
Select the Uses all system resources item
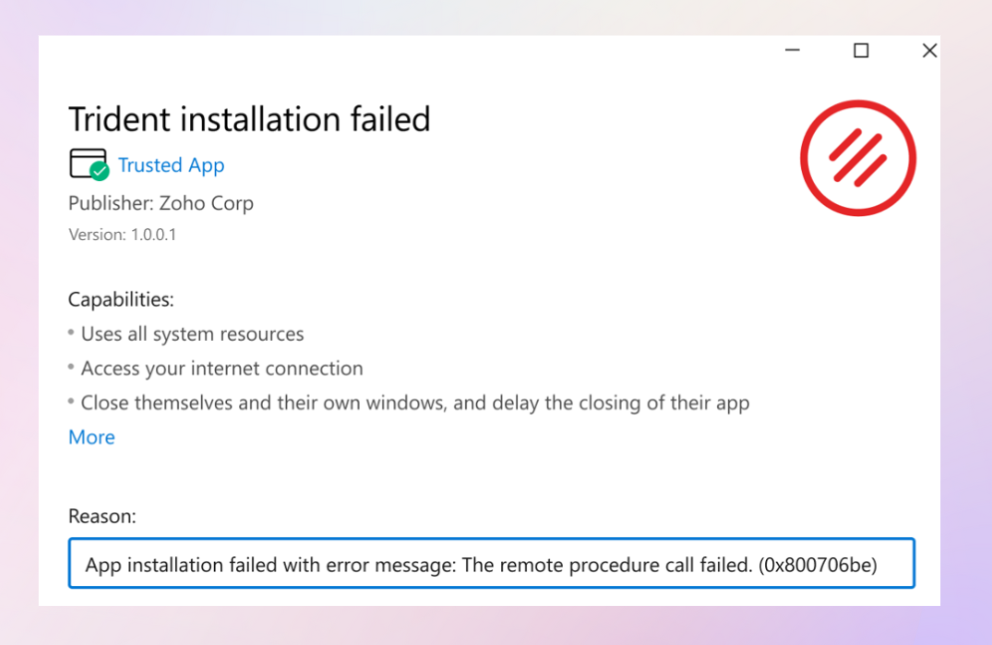coord(192,334)
